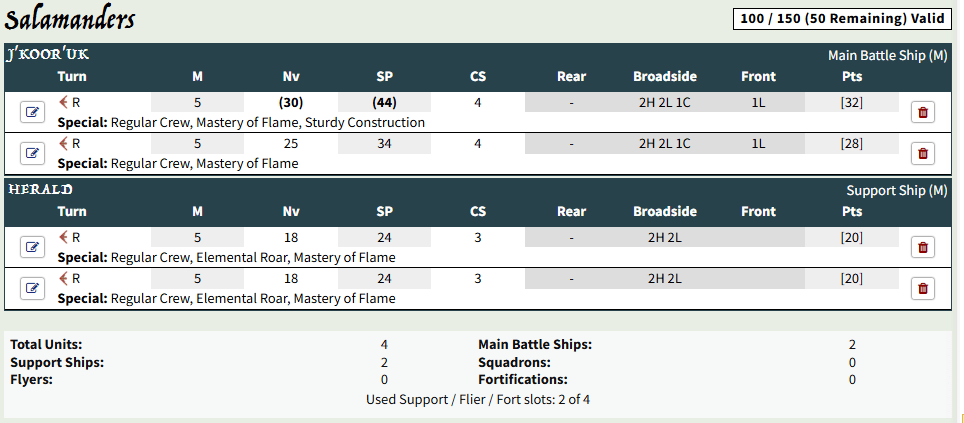Click turn arrow icon on second Herald row
Viewport: 964px width, 423px height.
coord(64,278)
